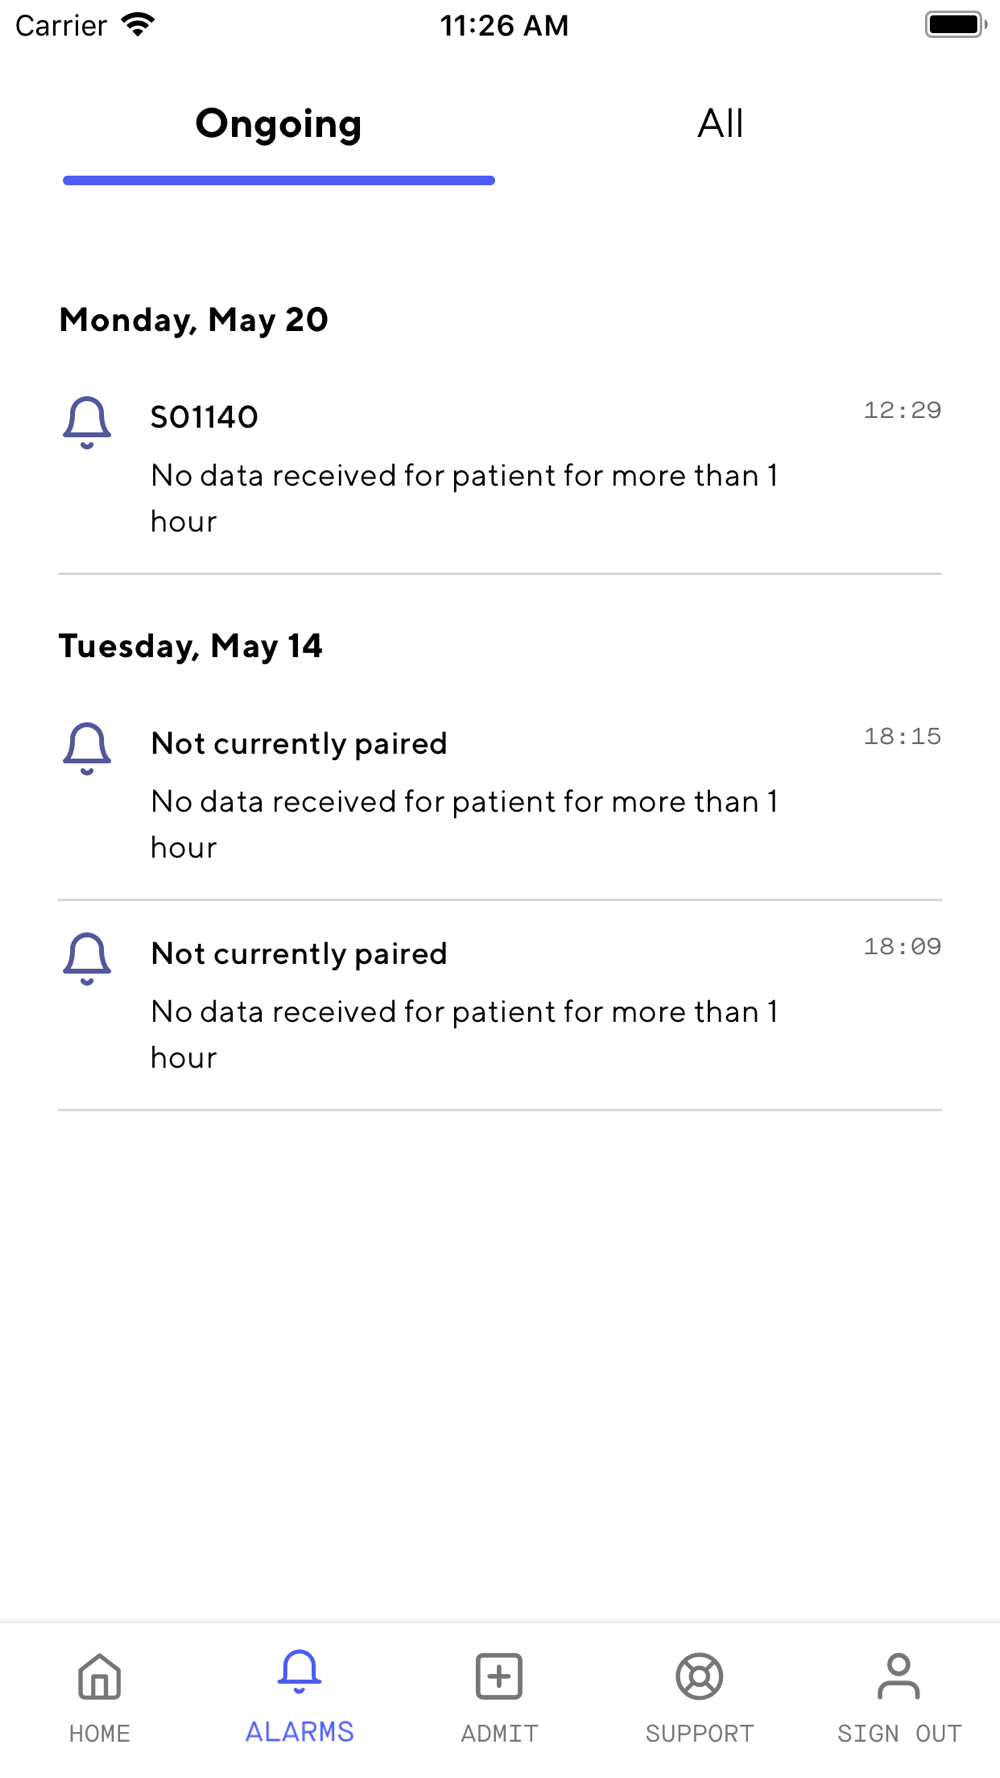Tap bell icon for 18:15 alarm
This screenshot has width=1000, height=1778.
coord(87,748)
